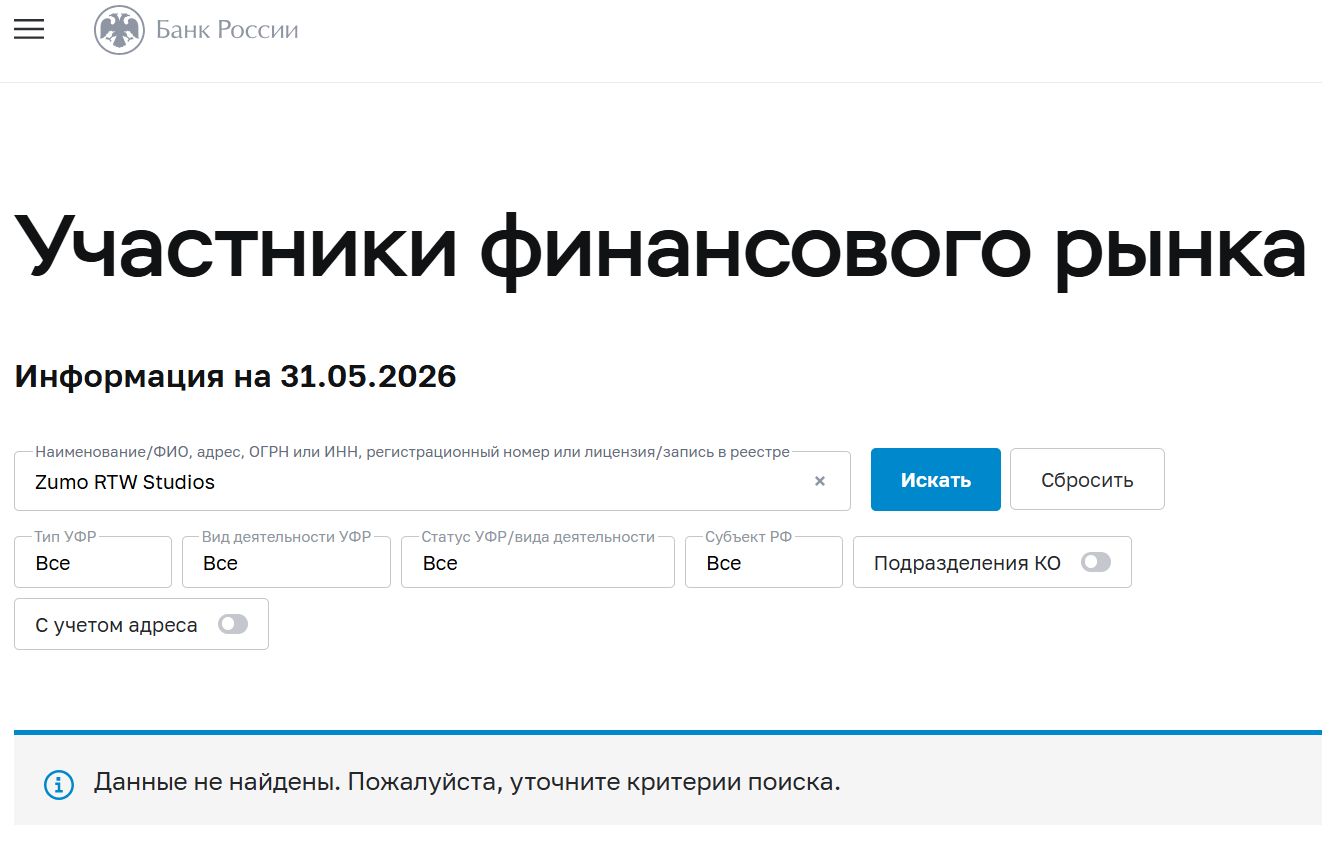Click the Искать search button
Image resolution: width=1322 pixels, height=850 pixels.
(936, 480)
